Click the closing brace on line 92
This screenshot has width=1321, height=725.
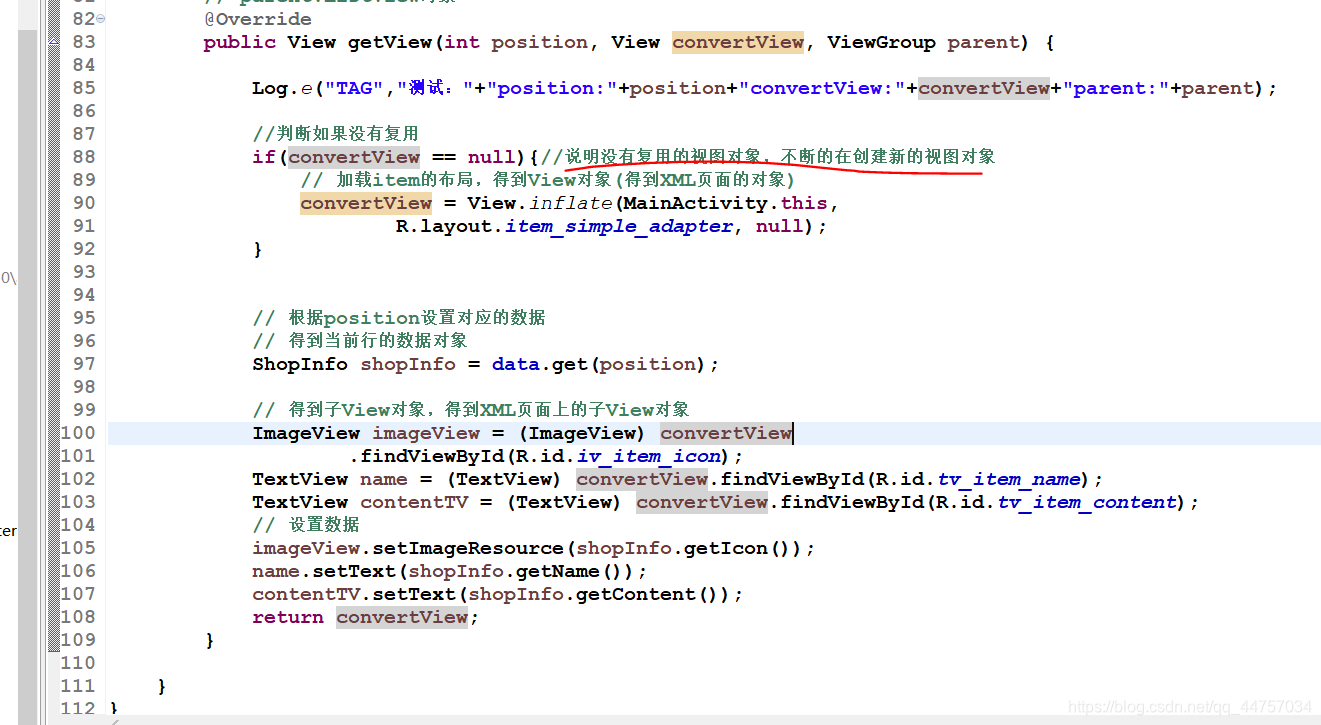[257, 249]
